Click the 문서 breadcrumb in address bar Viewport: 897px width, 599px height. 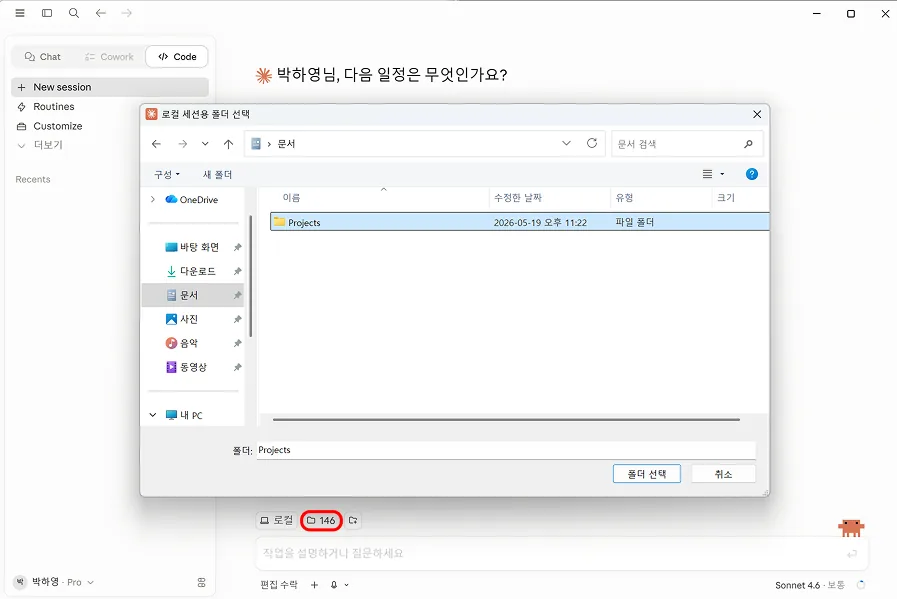click(286, 144)
